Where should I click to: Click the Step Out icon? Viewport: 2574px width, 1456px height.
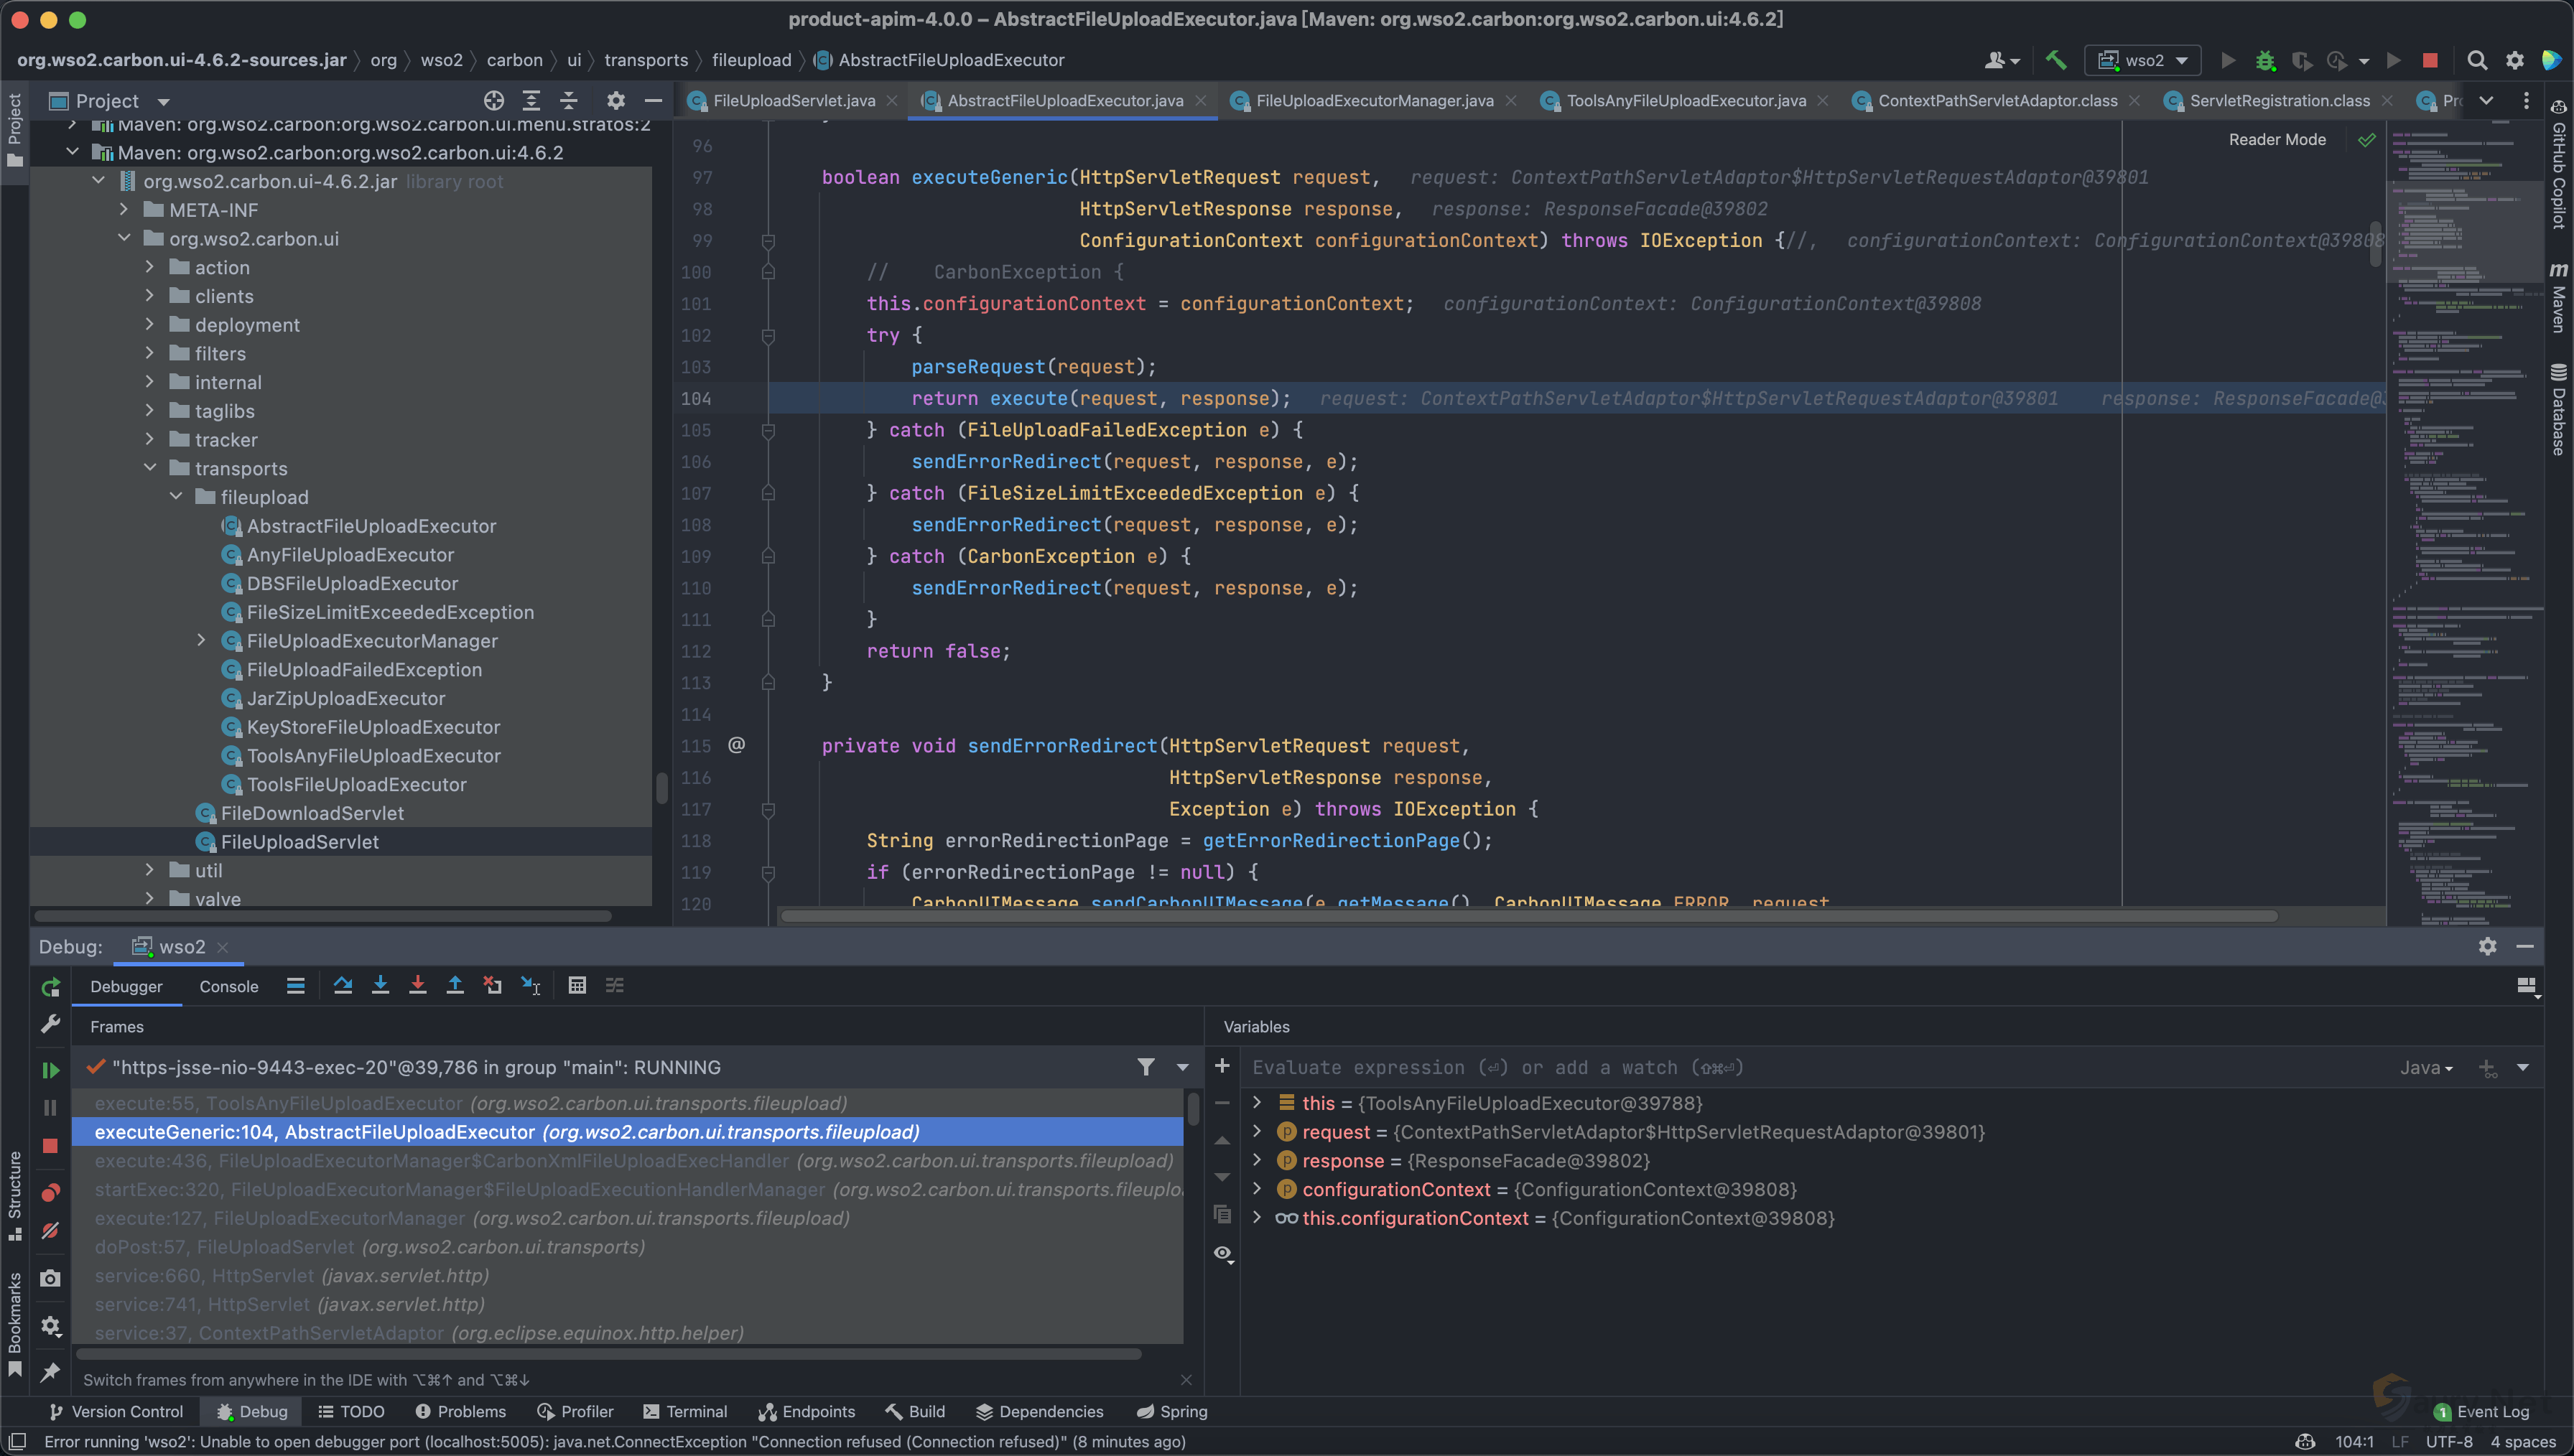[x=455, y=986]
